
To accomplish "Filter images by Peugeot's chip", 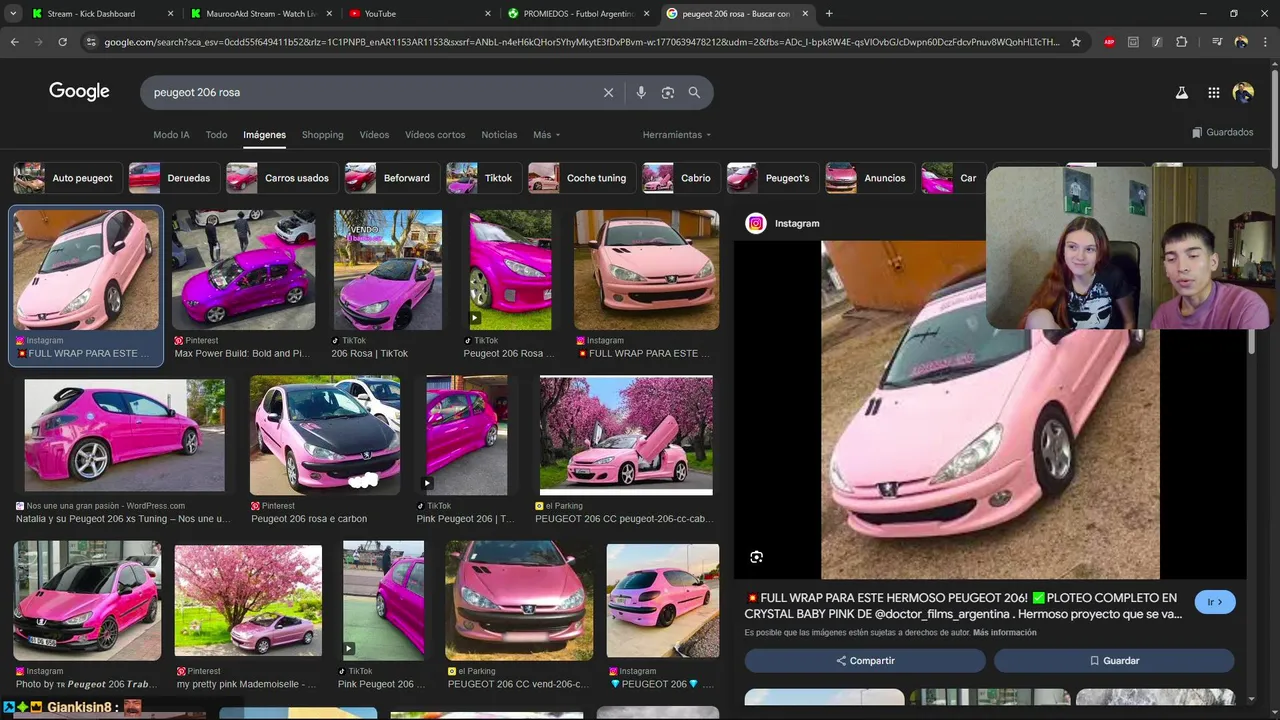I will click(773, 178).
